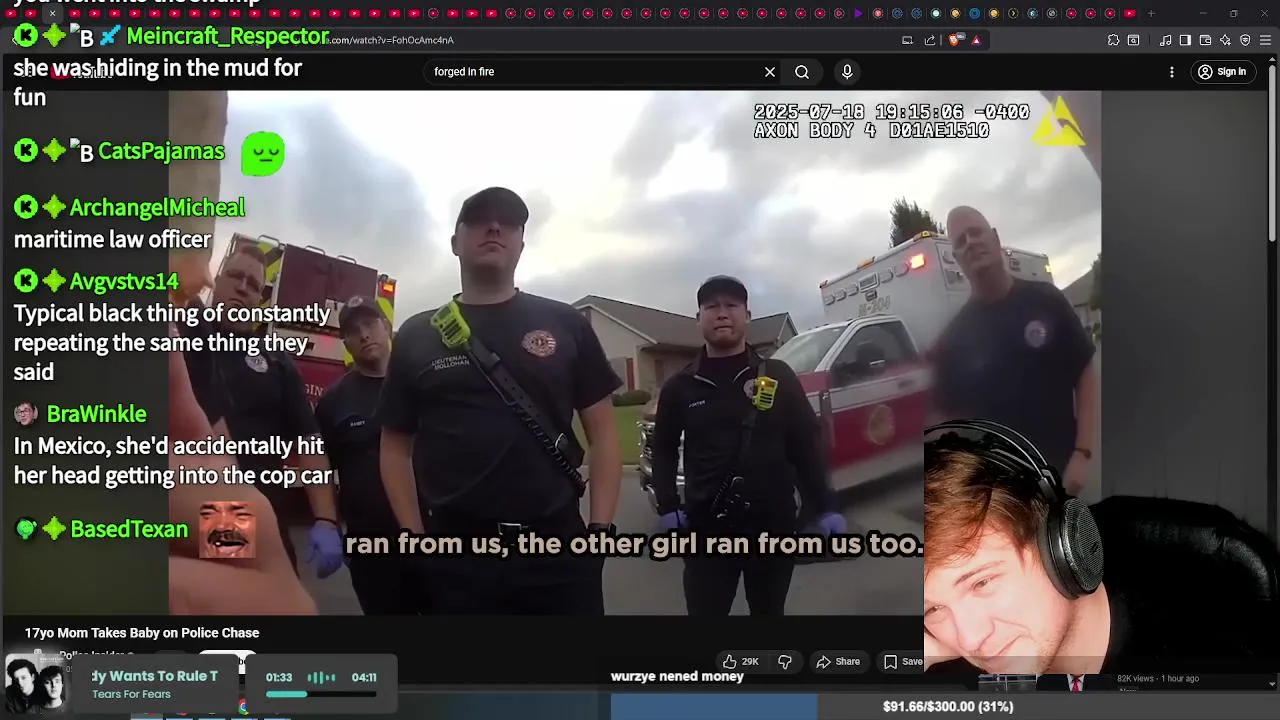Click the YouTube search magnifier button
The image size is (1280, 720).
click(x=802, y=72)
